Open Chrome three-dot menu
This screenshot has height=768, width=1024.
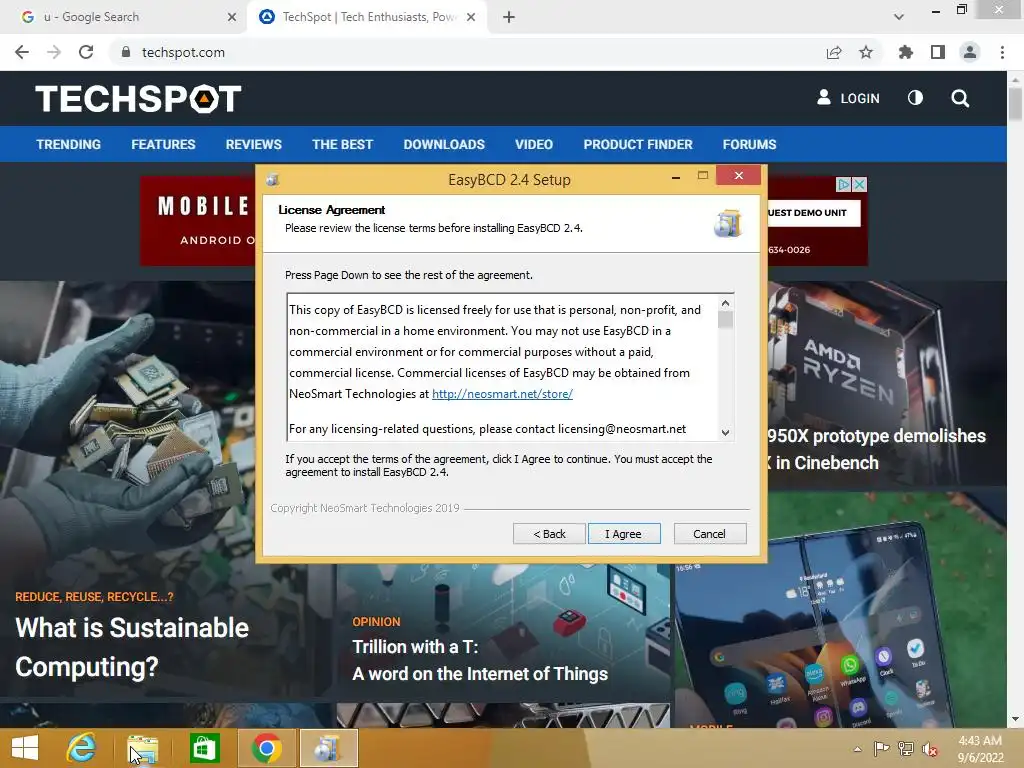tap(1002, 52)
